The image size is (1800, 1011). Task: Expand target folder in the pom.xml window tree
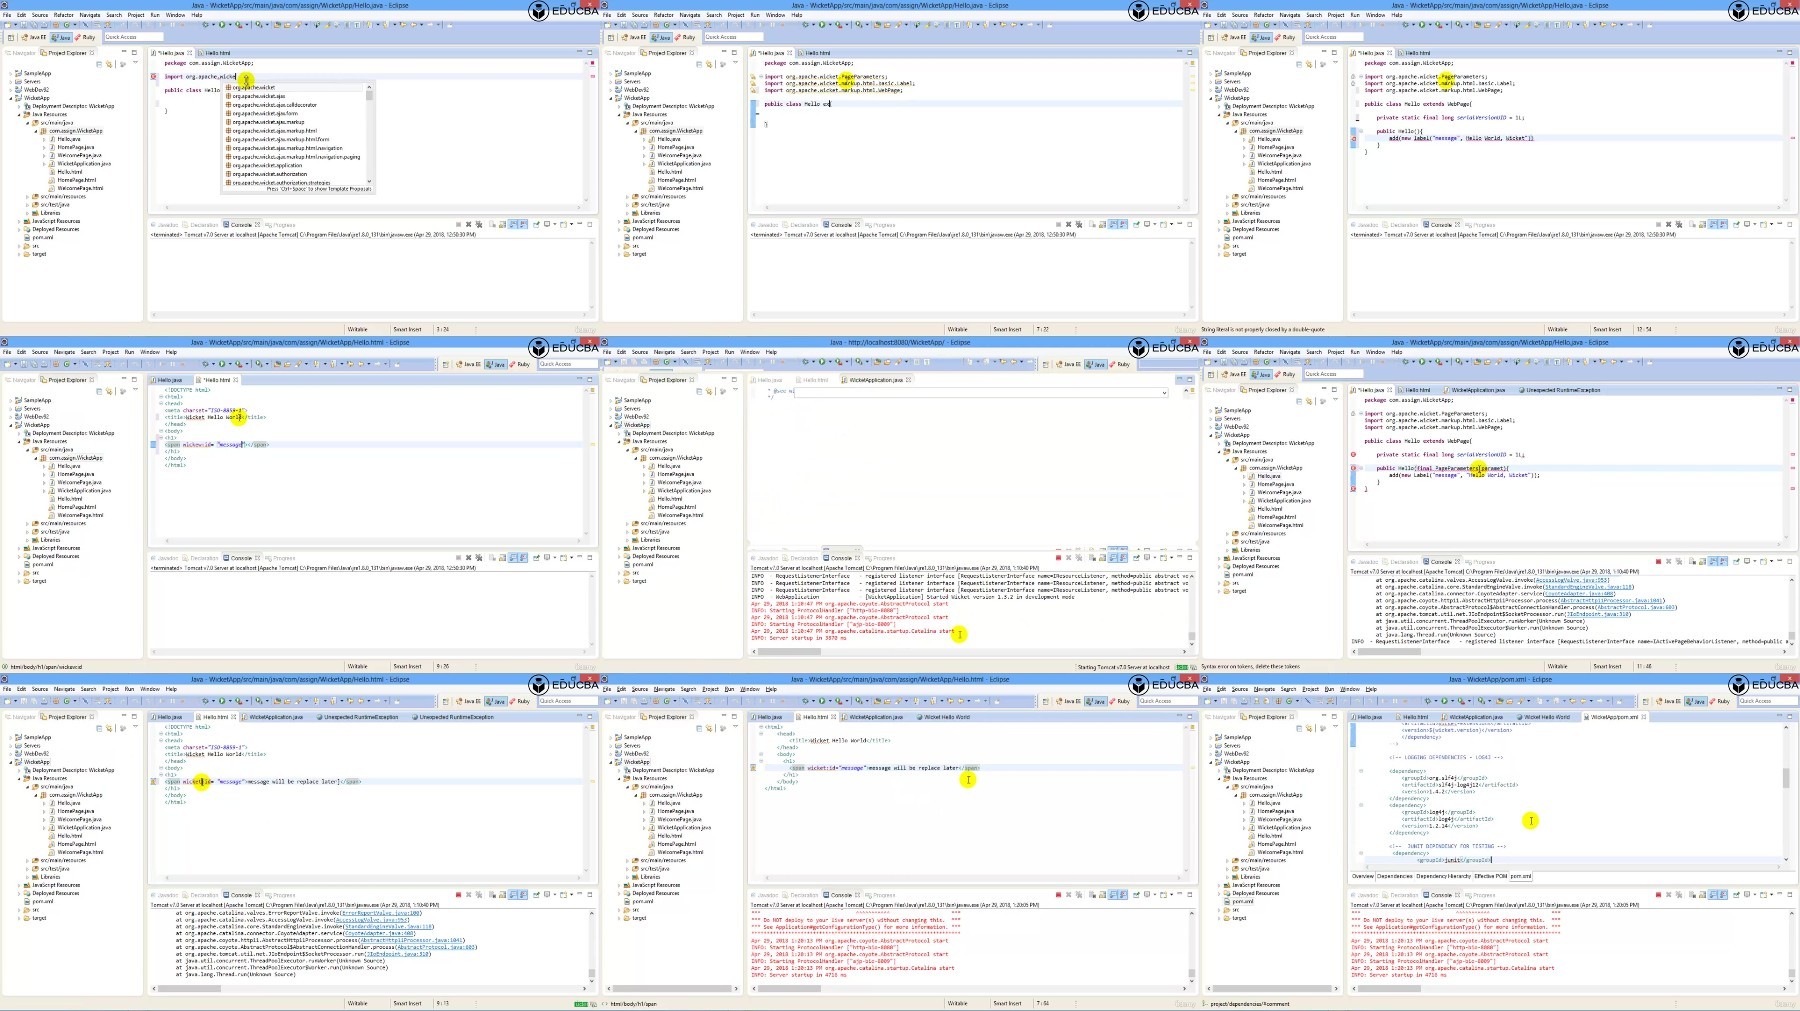tap(1221, 918)
